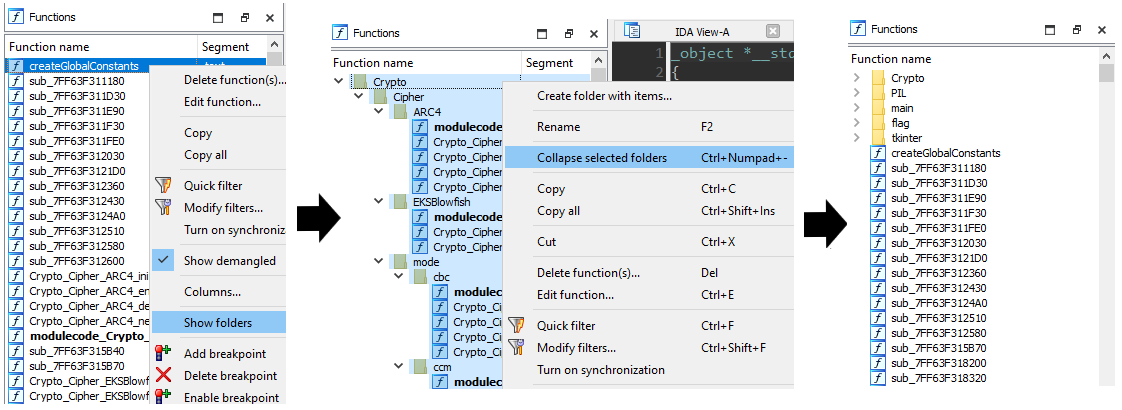Click the cbc folder icon
This screenshot has width=1122, height=410.
[x=421, y=277]
